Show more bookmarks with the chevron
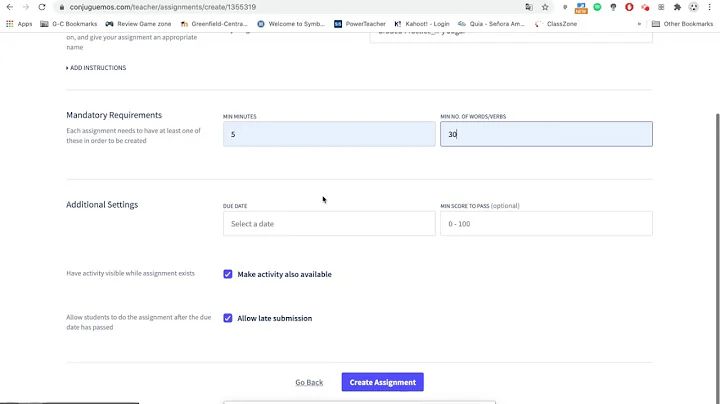This screenshot has height=404, width=720. pyautogui.click(x=639, y=23)
